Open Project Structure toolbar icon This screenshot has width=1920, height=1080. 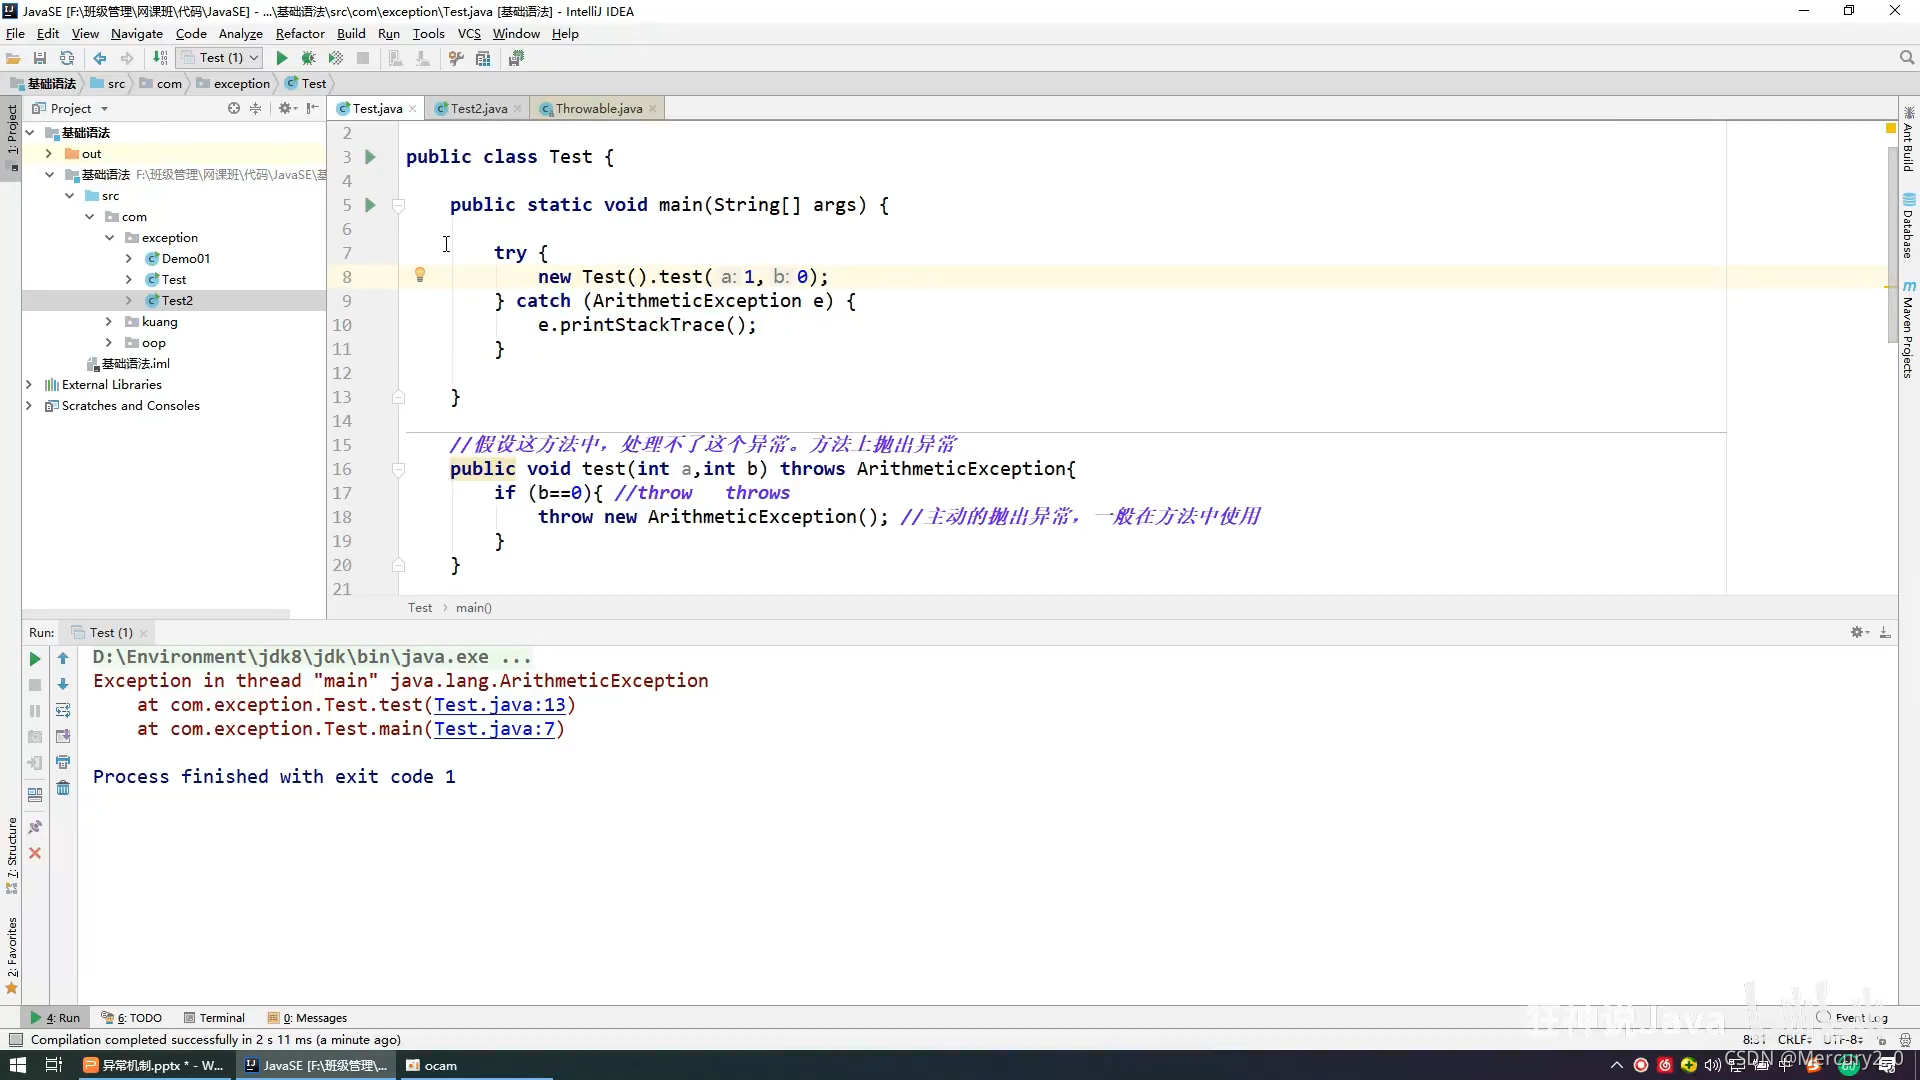click(483, 58)
